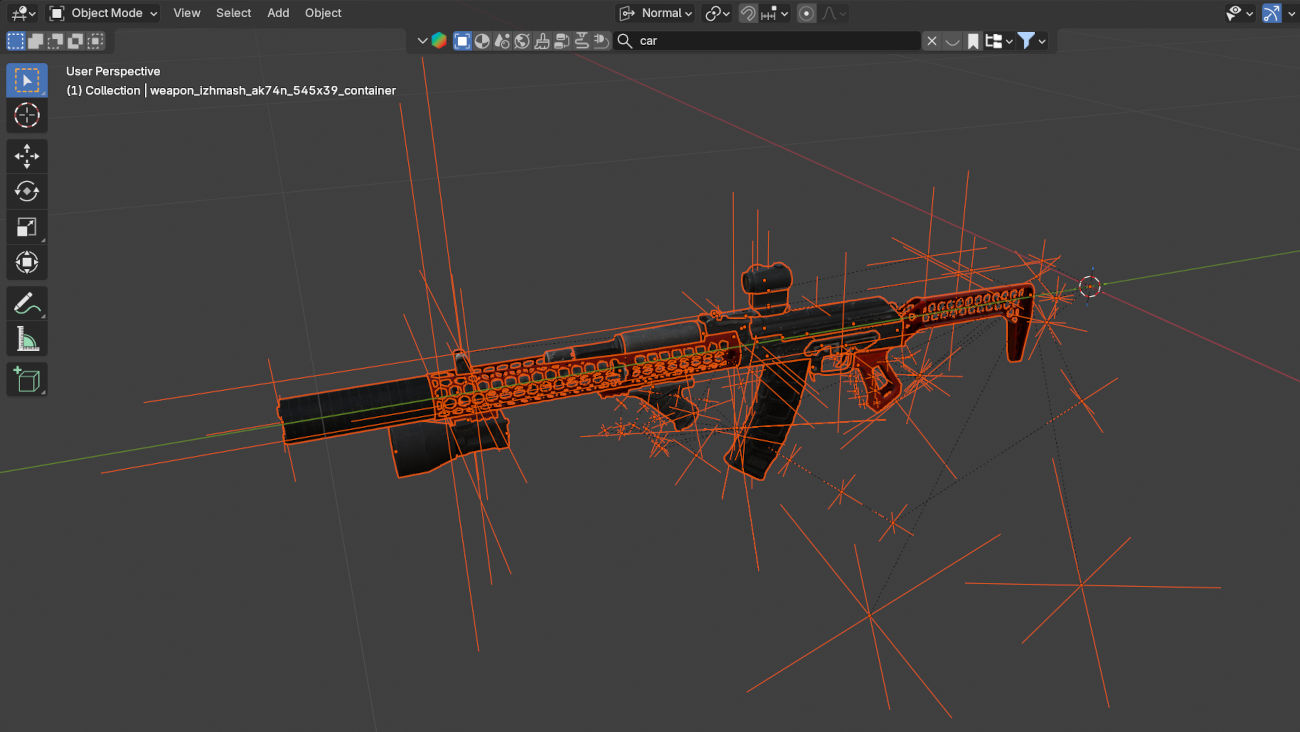Activate the Add Cube tool

[x=27, y=379]
